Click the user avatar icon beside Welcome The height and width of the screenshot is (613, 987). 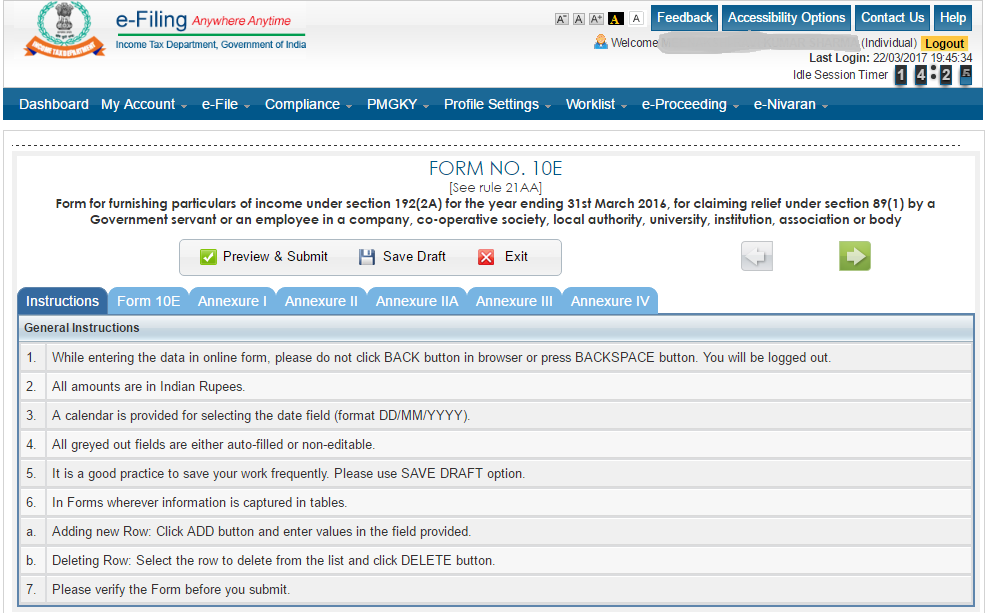pos(601,42)
